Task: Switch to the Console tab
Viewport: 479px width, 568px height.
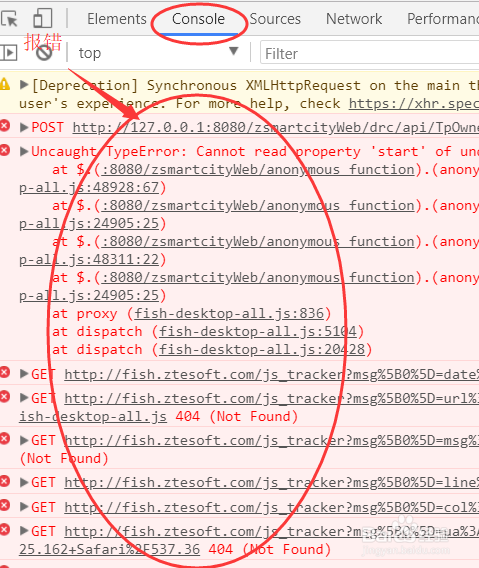Action: (198, 19)
